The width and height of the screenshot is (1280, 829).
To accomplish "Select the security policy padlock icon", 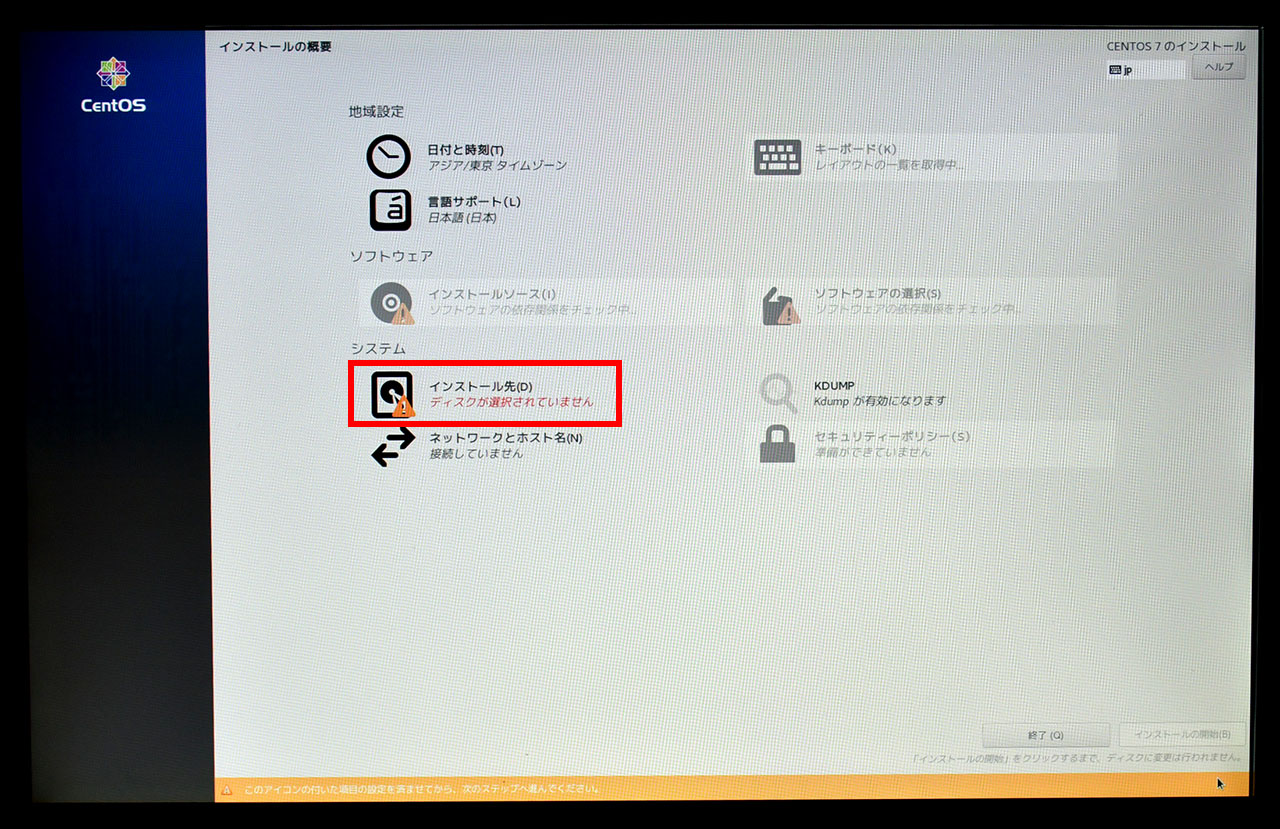I will (777, 444).
